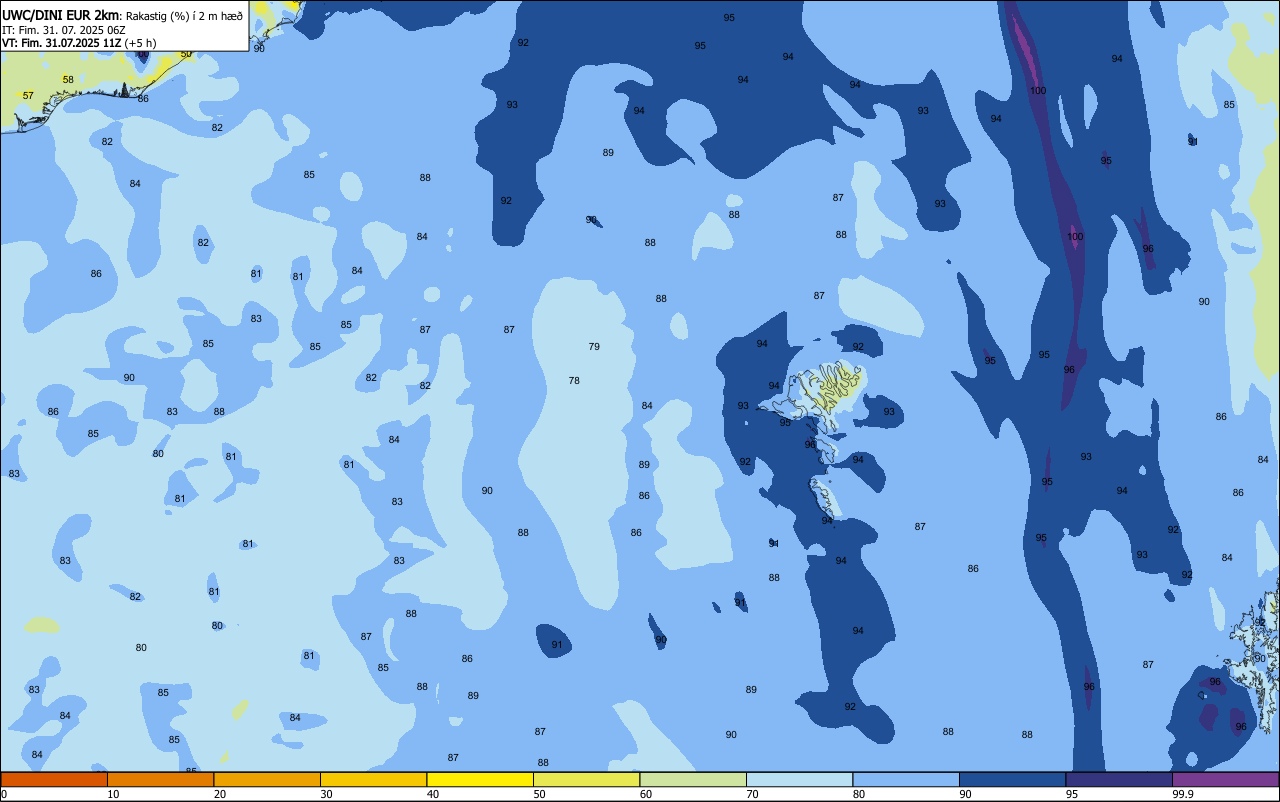1280x802 pixels.
Task: Click the map title 'UWC/DINI EUR 2km'
Action: coord(60,14)
